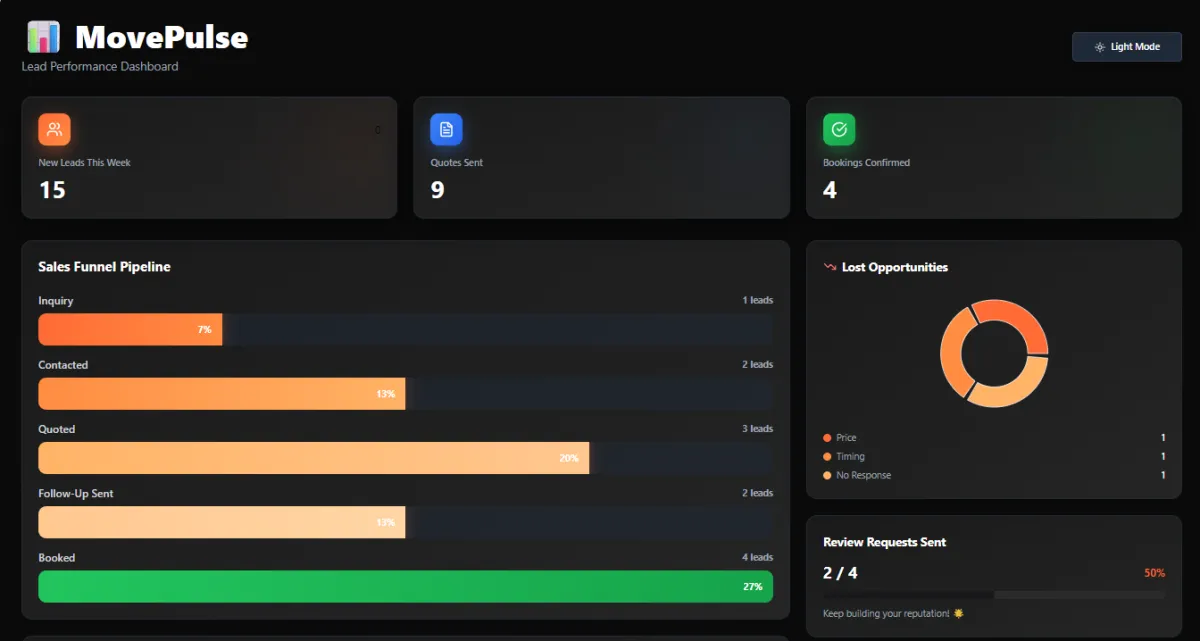Viewport: 1200px width, 641px height.
Task: Click the Timing legend color dot
Action: pos(827,457)
